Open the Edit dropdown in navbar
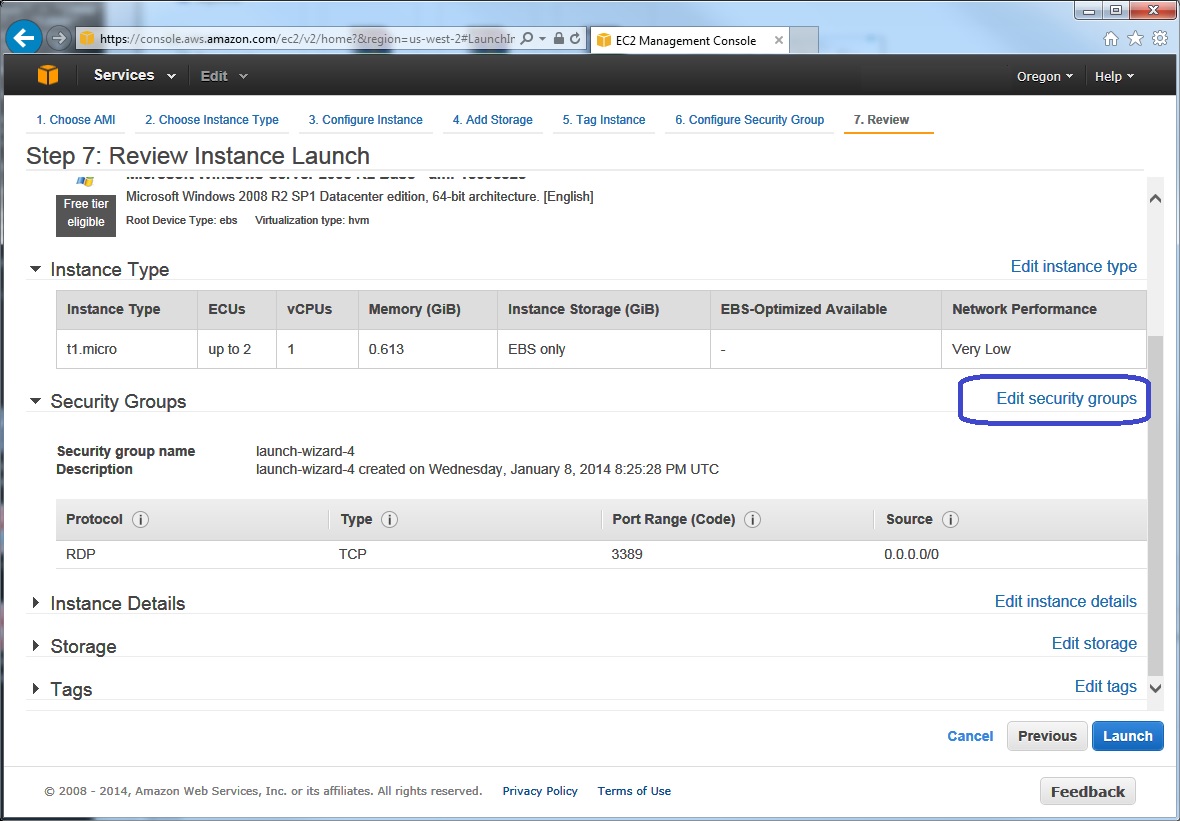Image resolution: width=1180 pixels, height=821 pixels. tap(224, 76)
